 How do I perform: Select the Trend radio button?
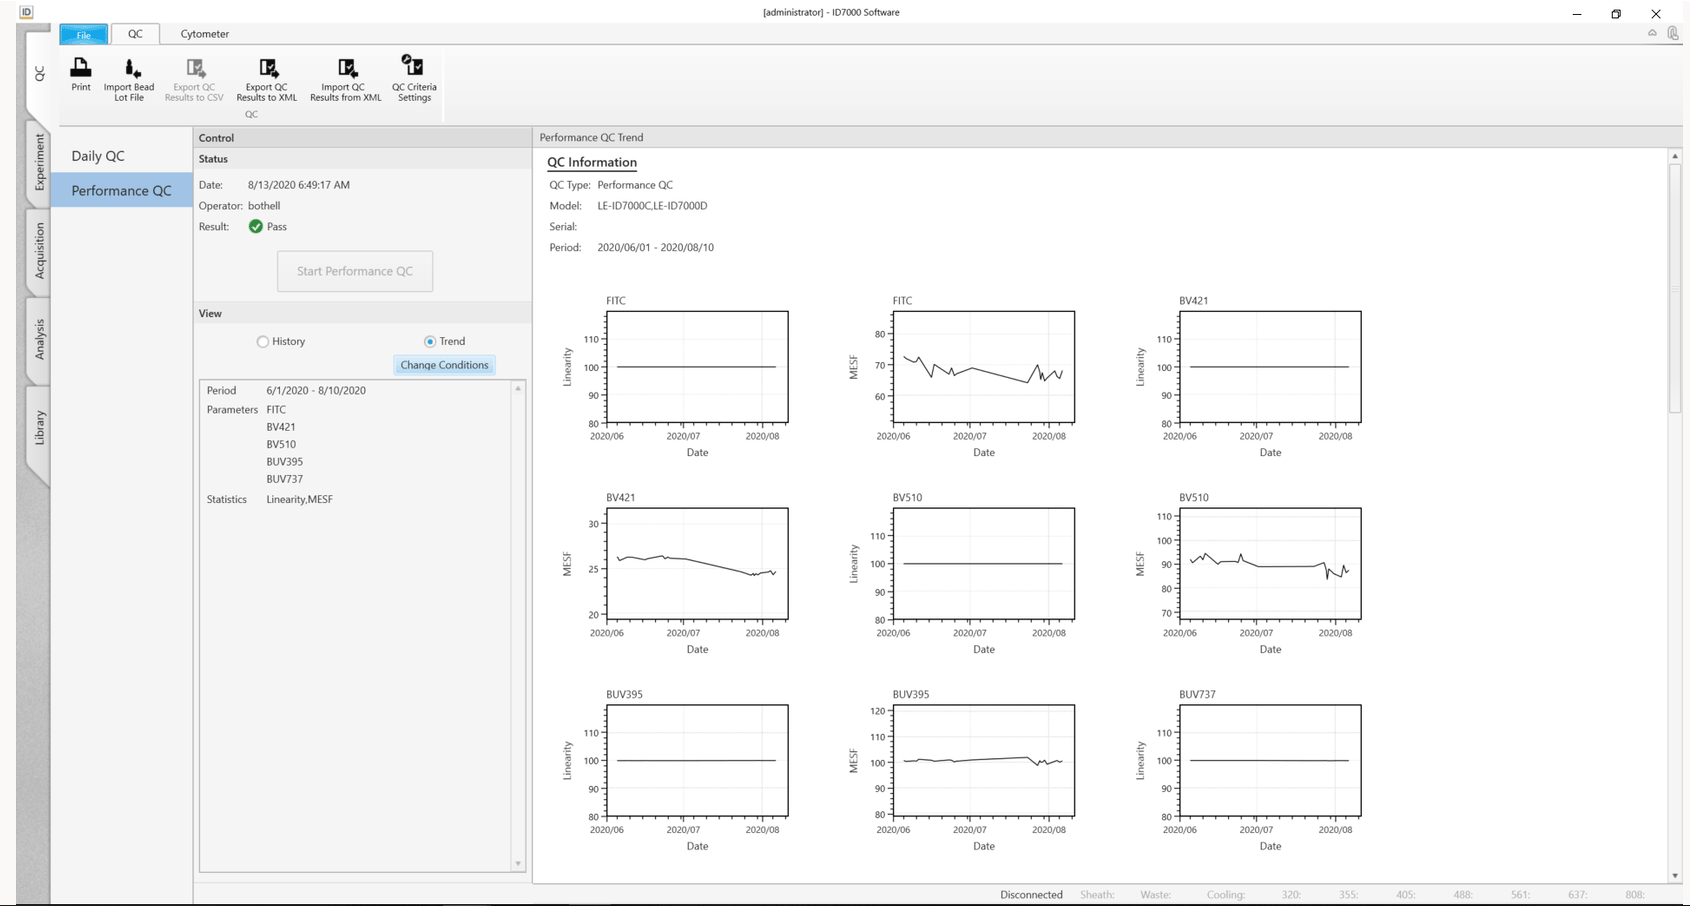[x=430, y=342]
